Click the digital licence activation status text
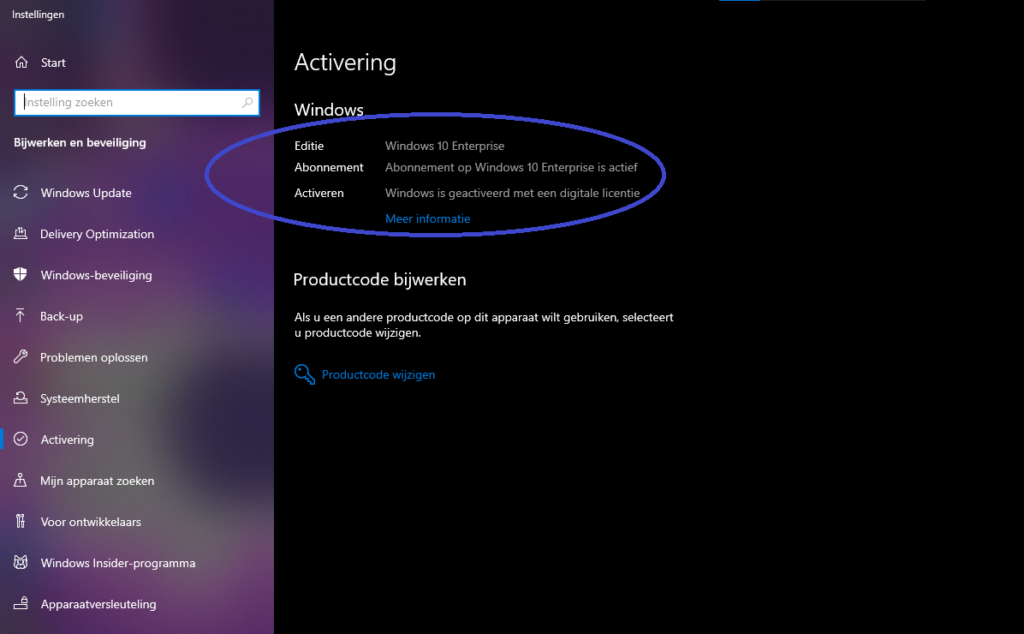This screenshot has width=1024, height=634. [513, 193]
